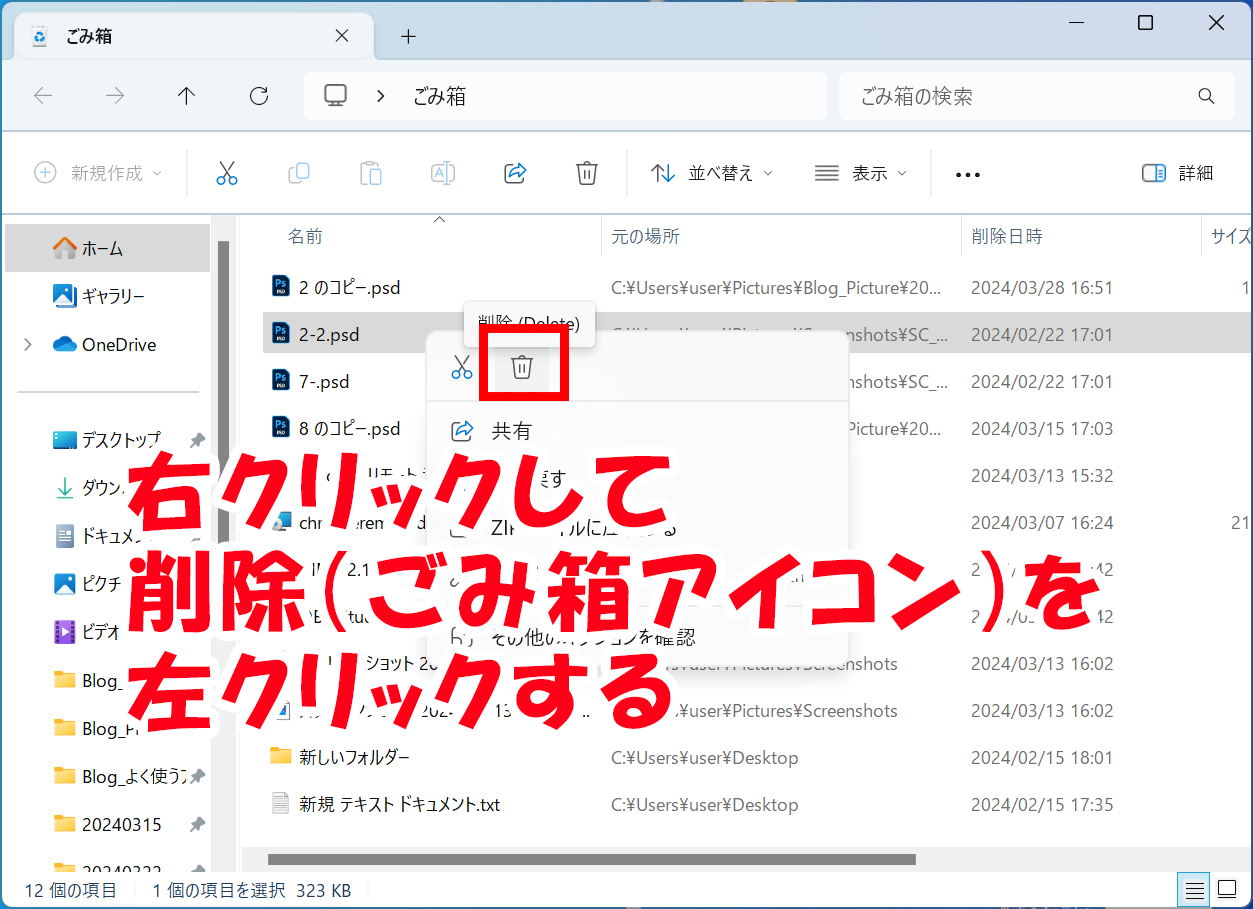This screenshot has height=909, width=1253.
Task: Click the toolbar share icon
Action: [515, 173]
